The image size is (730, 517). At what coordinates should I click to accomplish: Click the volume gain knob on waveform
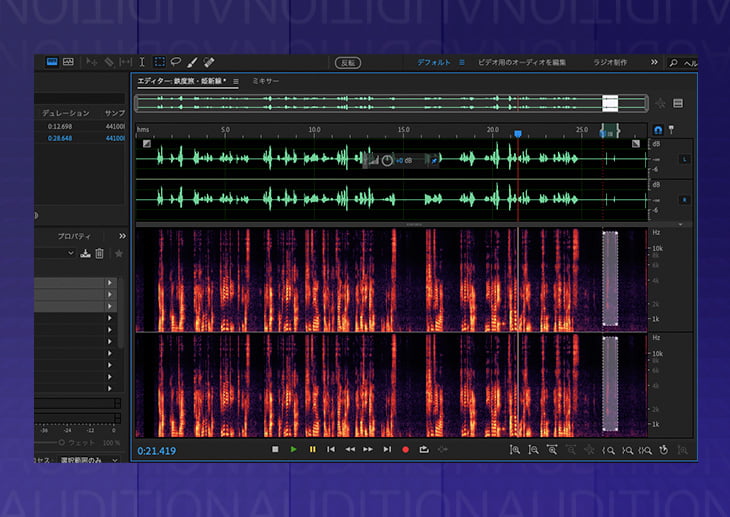click(388, 160)
